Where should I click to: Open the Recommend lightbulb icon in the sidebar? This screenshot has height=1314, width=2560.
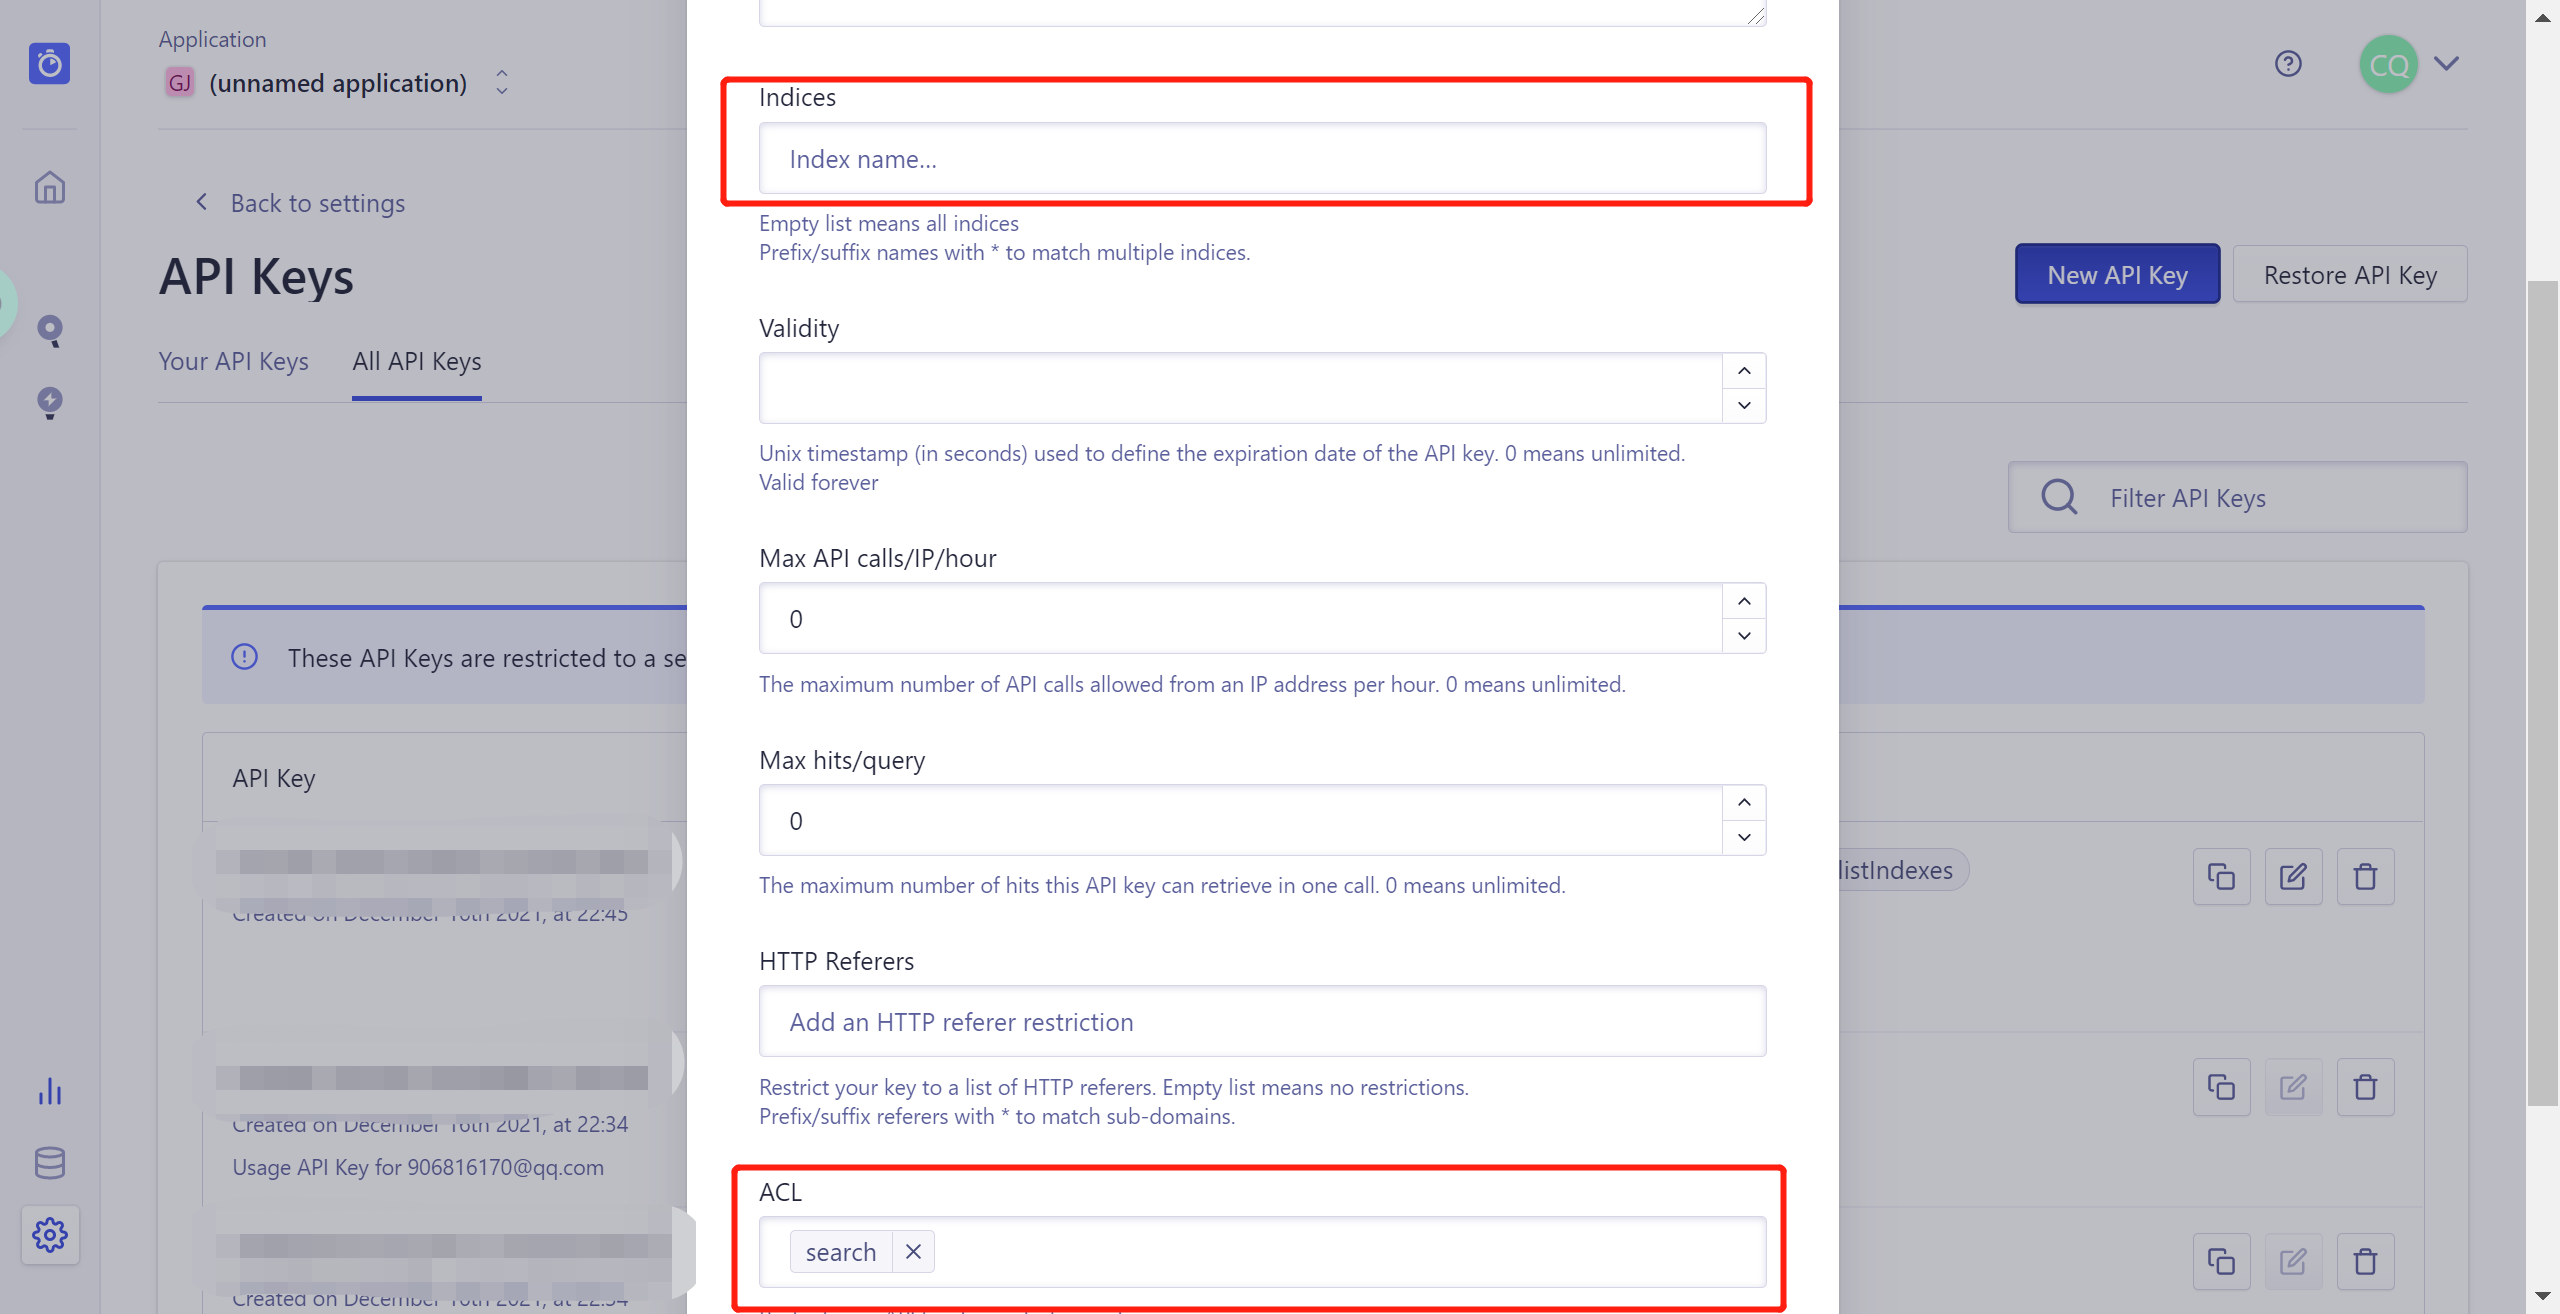click(50, 402)
